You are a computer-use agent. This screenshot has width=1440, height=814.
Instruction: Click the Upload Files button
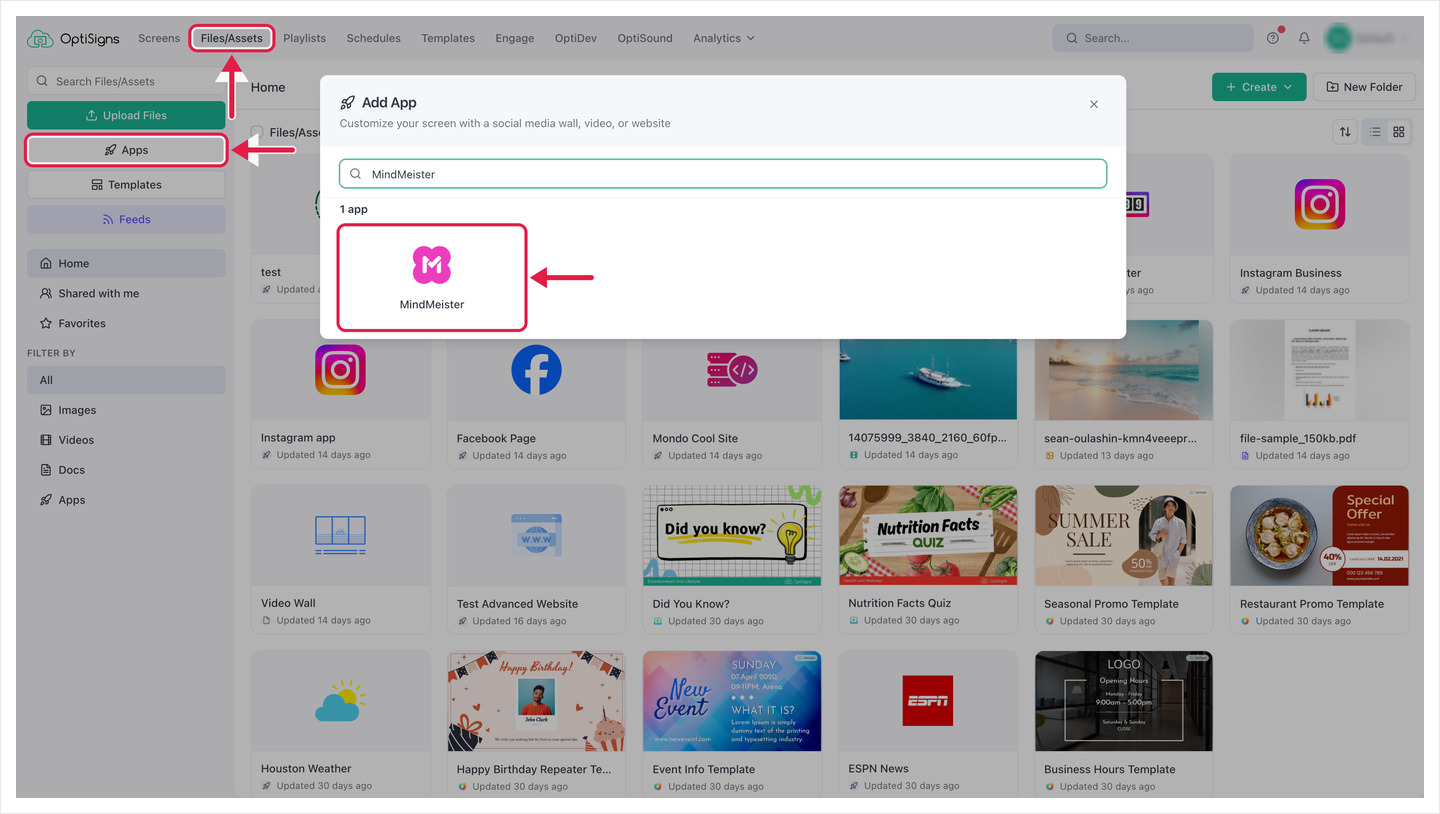tap(126, 115)
